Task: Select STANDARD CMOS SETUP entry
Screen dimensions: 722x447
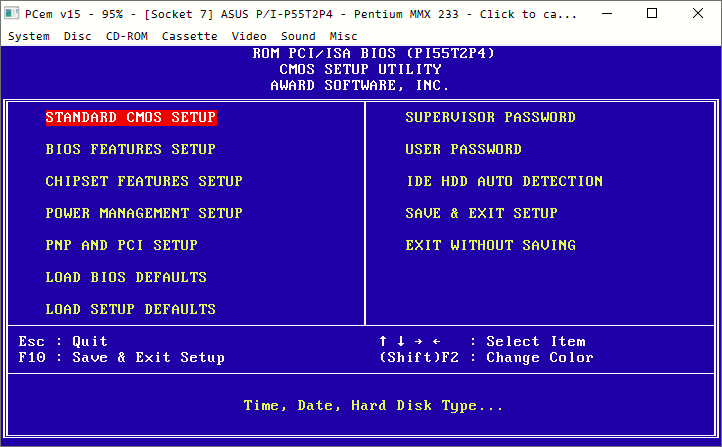Action: [131, 117]
